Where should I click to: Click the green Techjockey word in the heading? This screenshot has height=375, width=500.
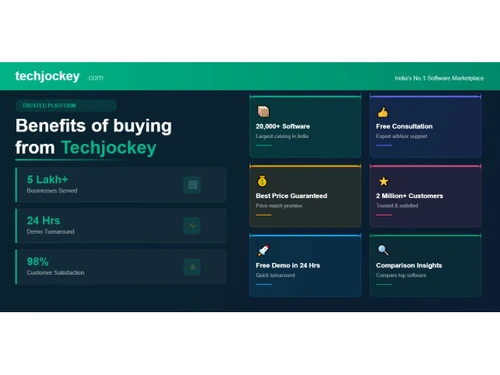(109, 148)
